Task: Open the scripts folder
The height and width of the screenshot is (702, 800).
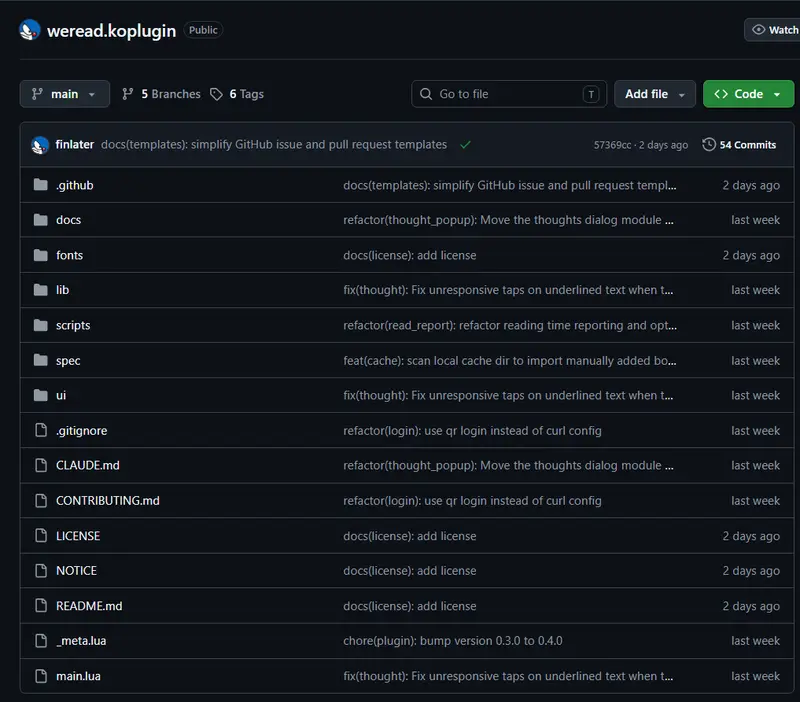Action: (73, 325)
